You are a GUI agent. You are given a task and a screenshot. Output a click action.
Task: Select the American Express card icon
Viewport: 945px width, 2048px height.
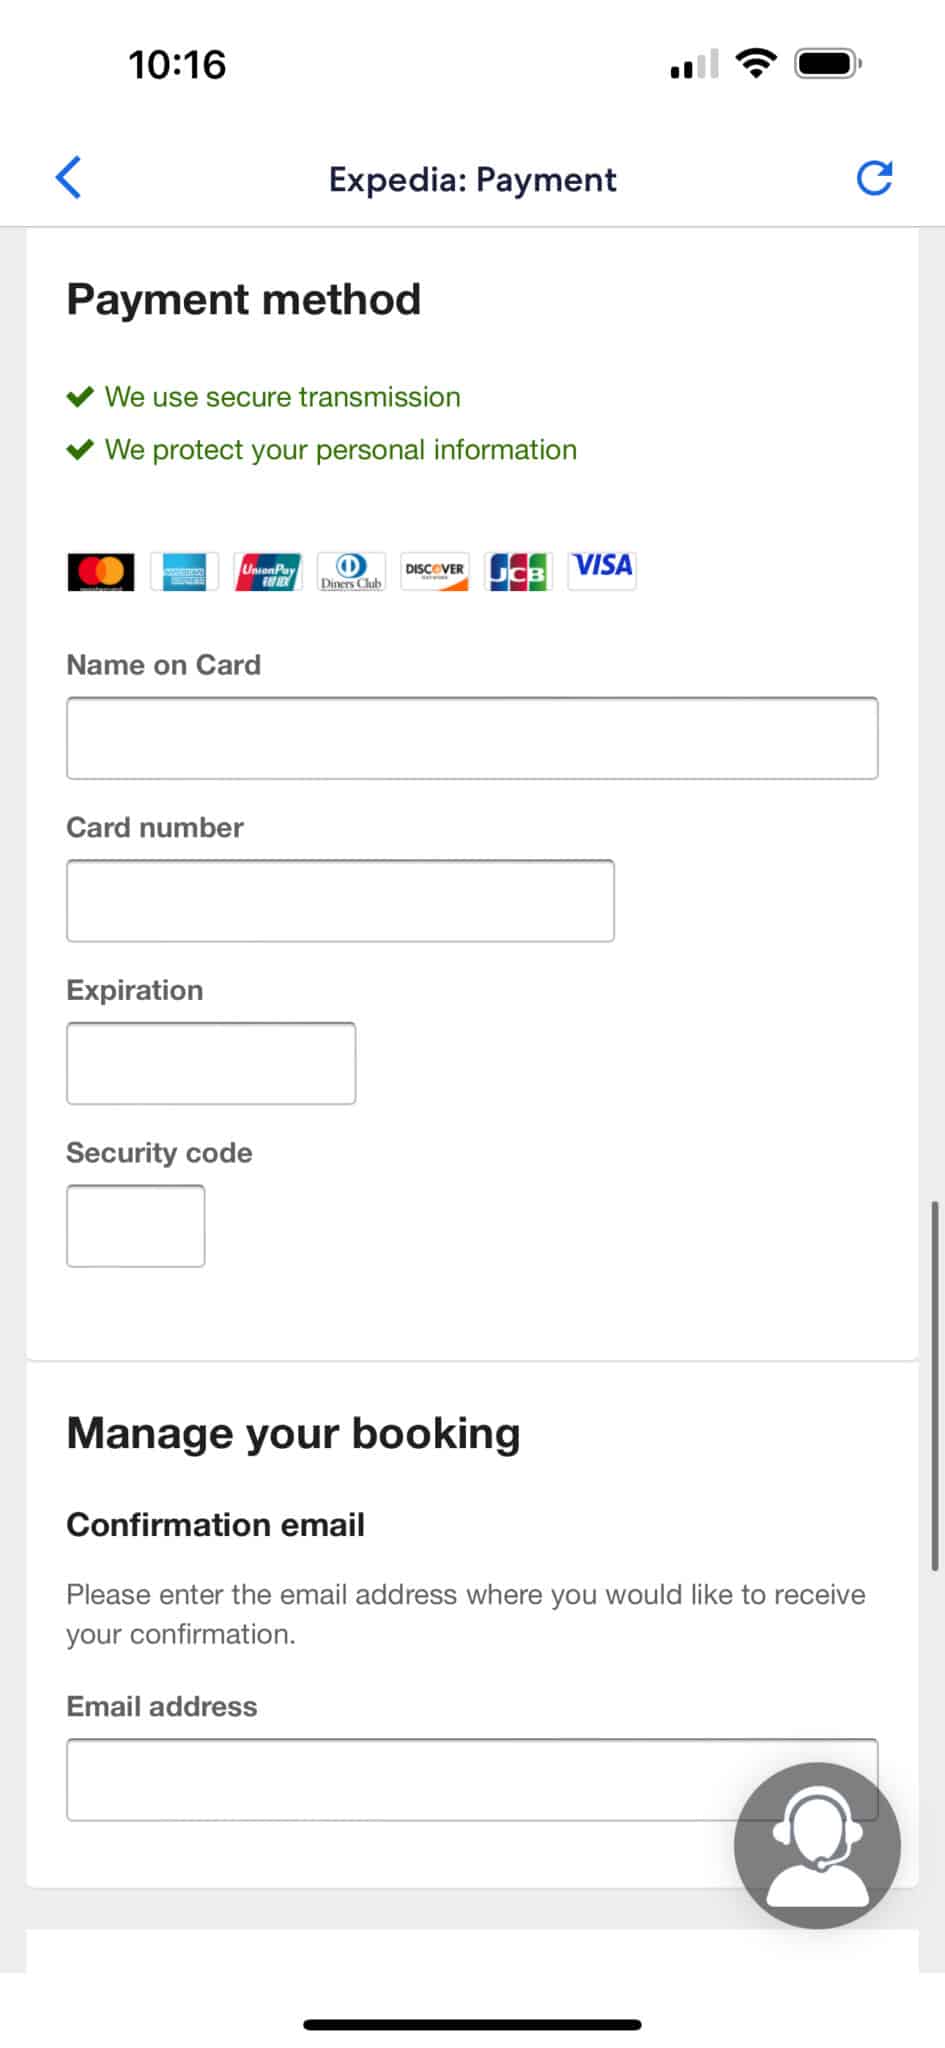[183, 570]
